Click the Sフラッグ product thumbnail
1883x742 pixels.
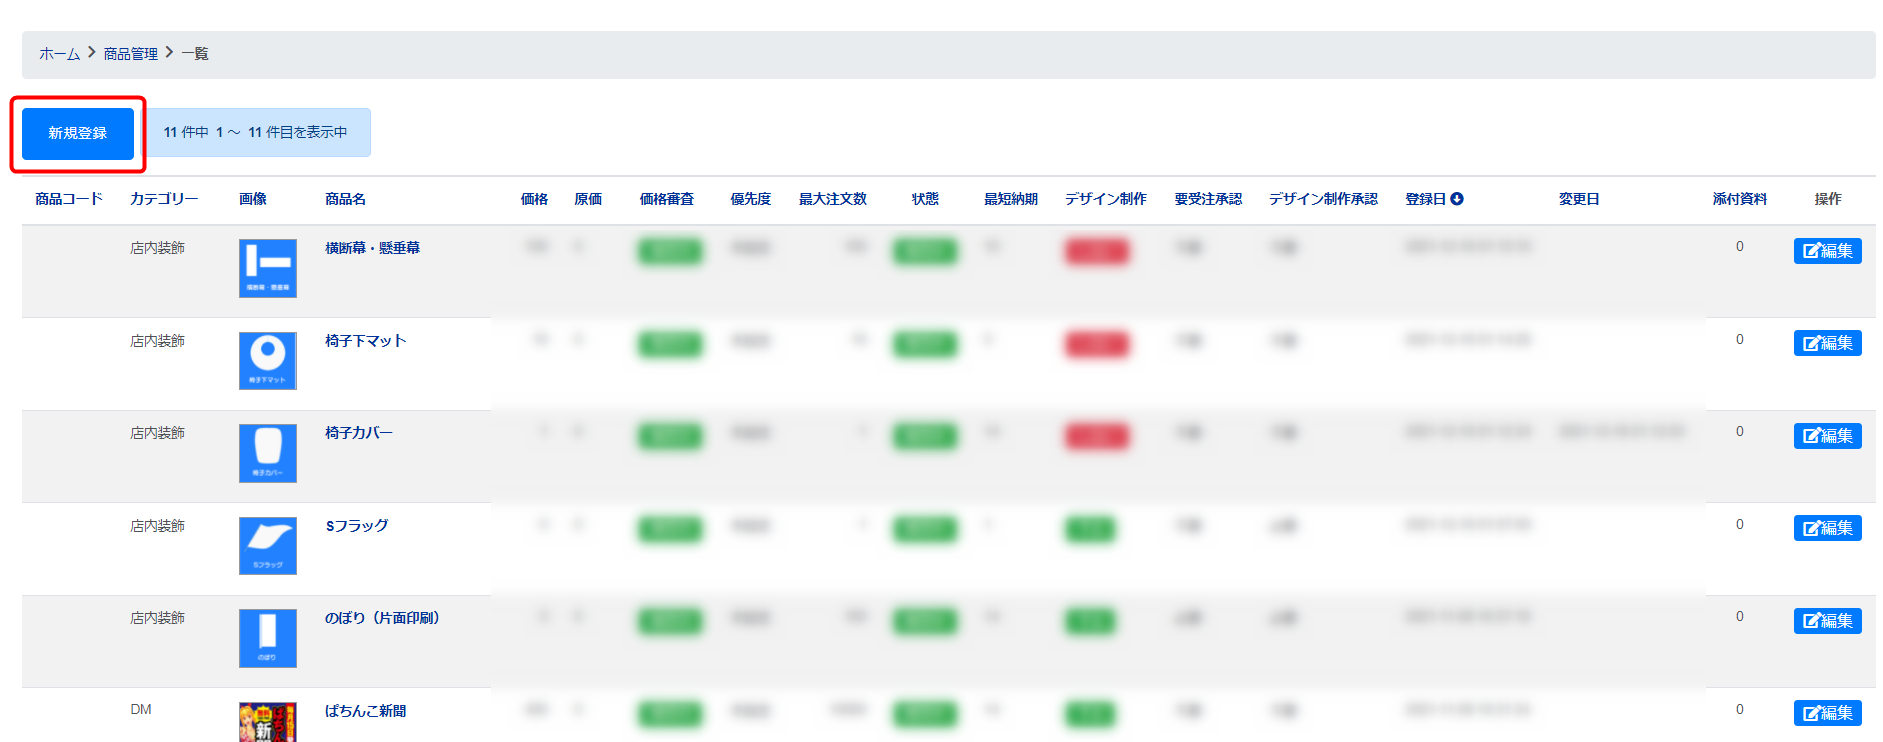tap(268, 545)
